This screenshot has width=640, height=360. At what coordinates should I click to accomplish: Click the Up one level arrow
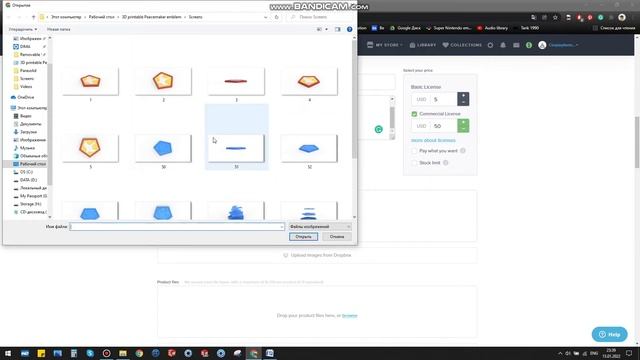point(33,17)
